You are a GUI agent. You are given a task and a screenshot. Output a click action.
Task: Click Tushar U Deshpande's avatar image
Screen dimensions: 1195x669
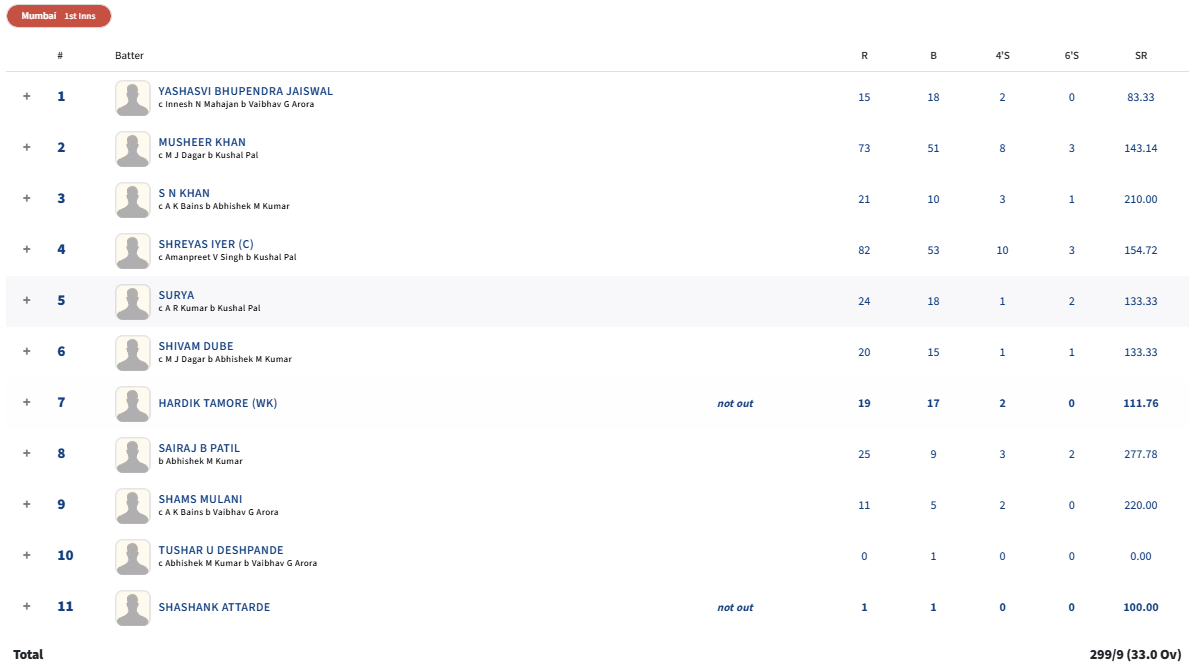point(133,557)
